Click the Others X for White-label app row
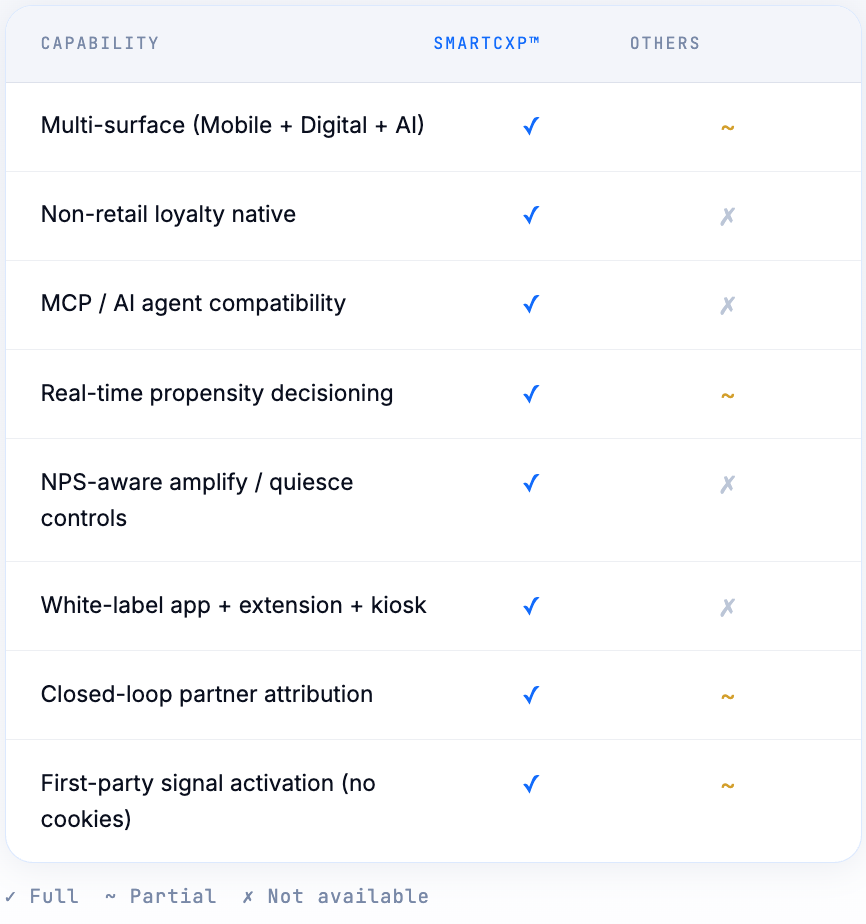The image size is (866, 924). (x=728, y=607)
